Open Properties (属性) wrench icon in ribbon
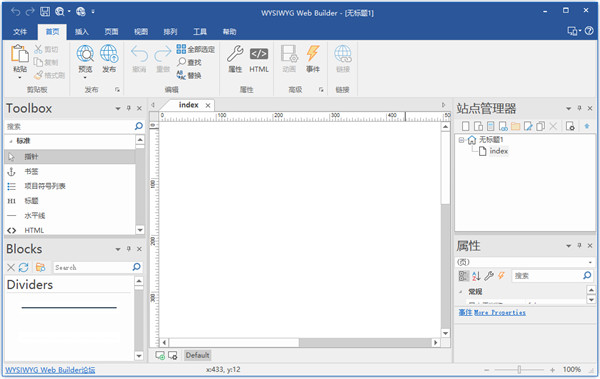 pyautogui.click(x=235, y=54)
